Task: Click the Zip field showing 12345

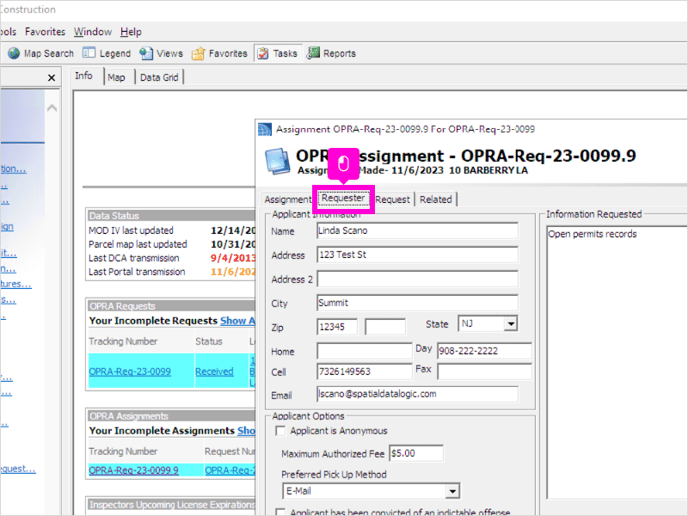Action: pyautogui.click(x=337, y=327)
